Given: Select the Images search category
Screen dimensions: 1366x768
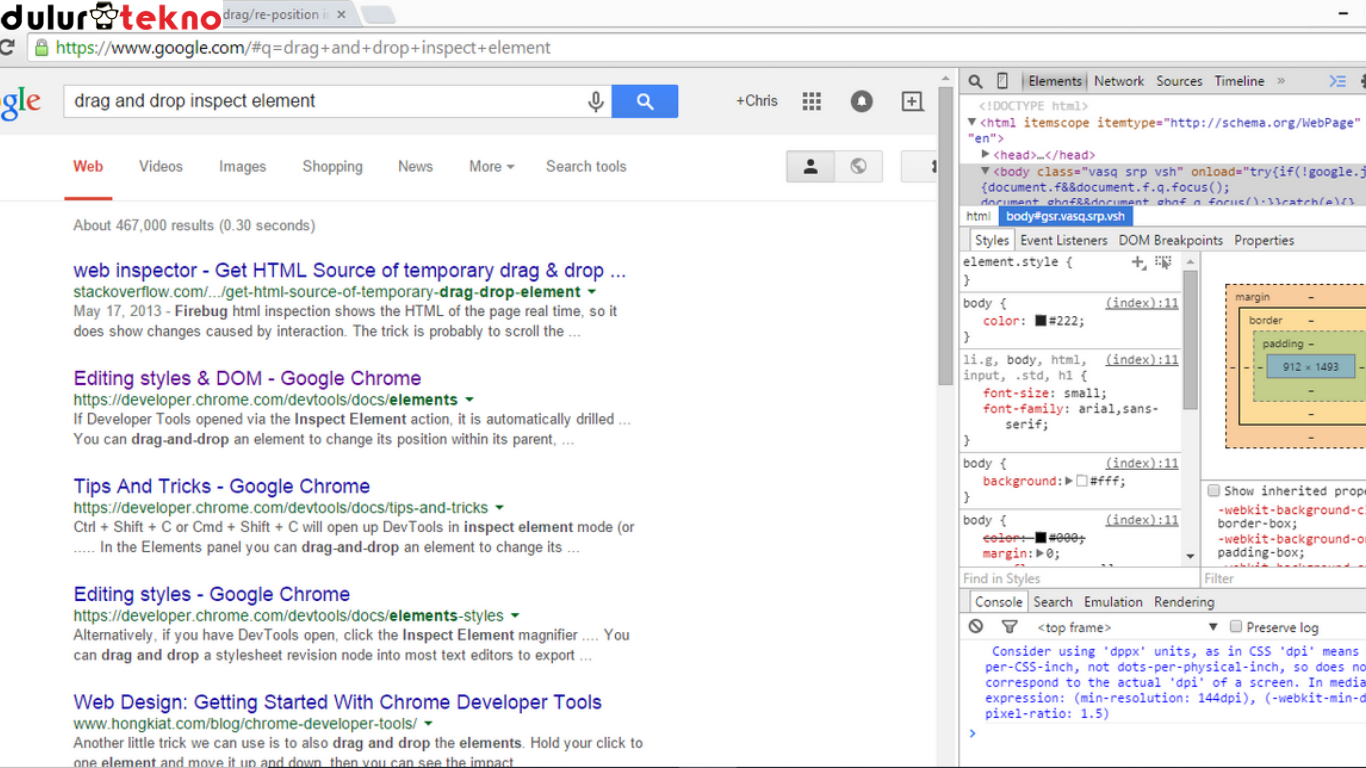Looking at the screenshot, I should tap(243, 167).
